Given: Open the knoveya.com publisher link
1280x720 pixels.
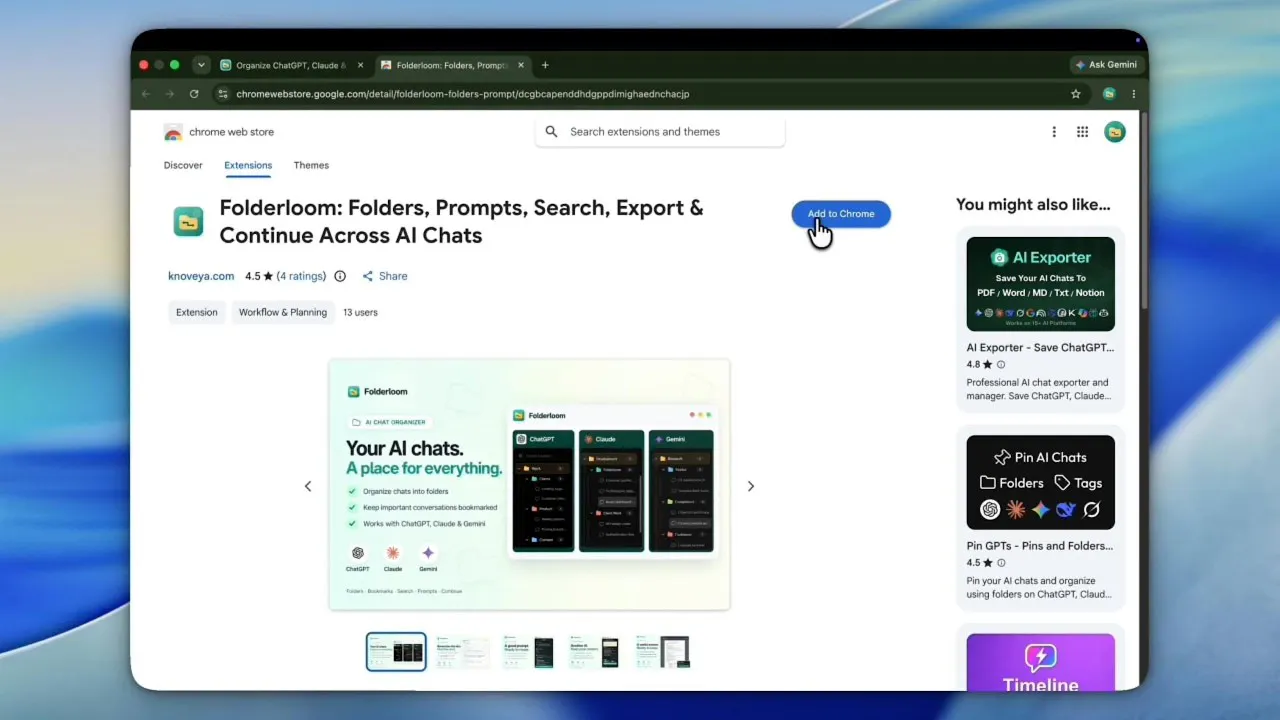Looking at the screenshot, I should click(x=201, y=276).
